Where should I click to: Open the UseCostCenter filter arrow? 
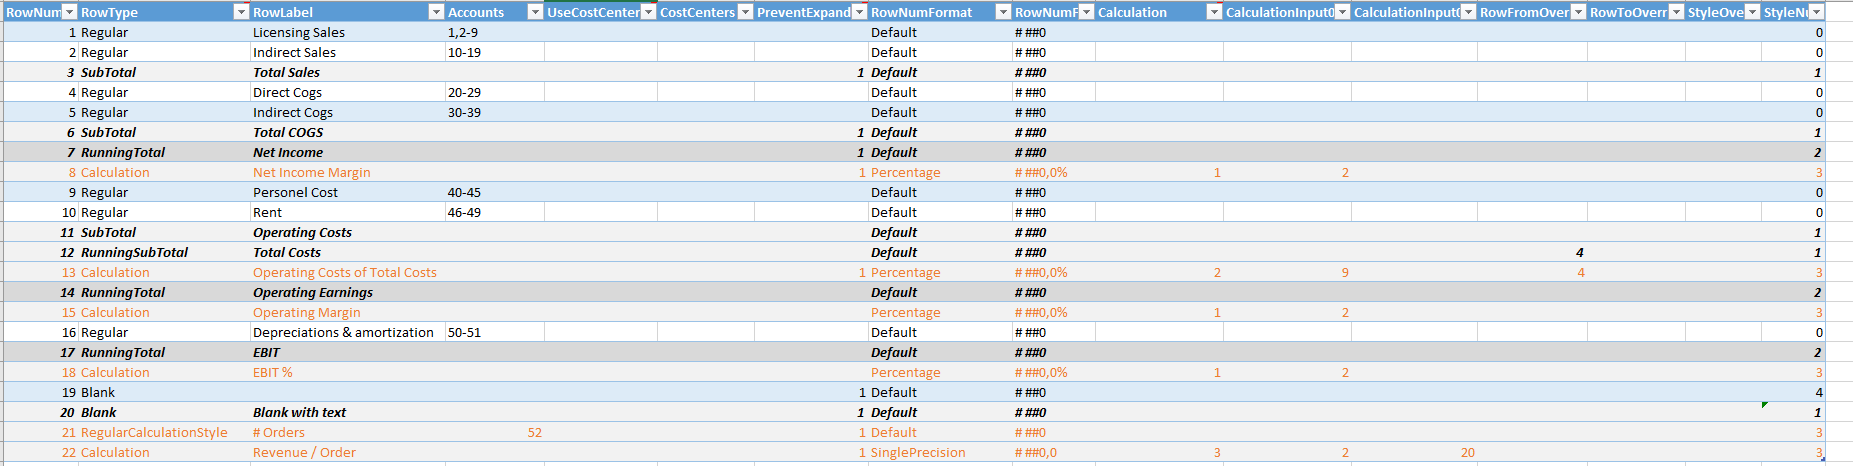click(x=648, y=12)
